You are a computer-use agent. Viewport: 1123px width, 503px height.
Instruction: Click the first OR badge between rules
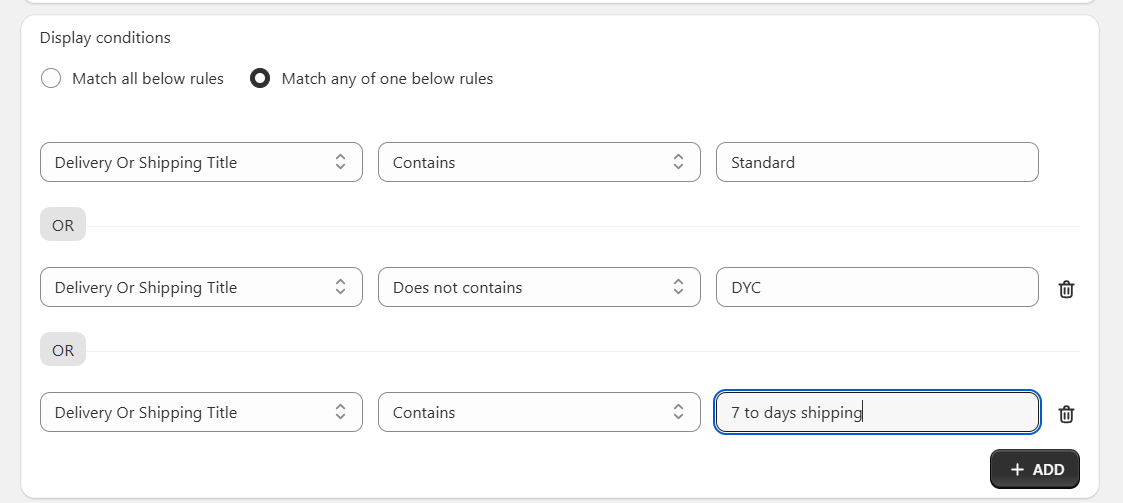coord(63,225)
